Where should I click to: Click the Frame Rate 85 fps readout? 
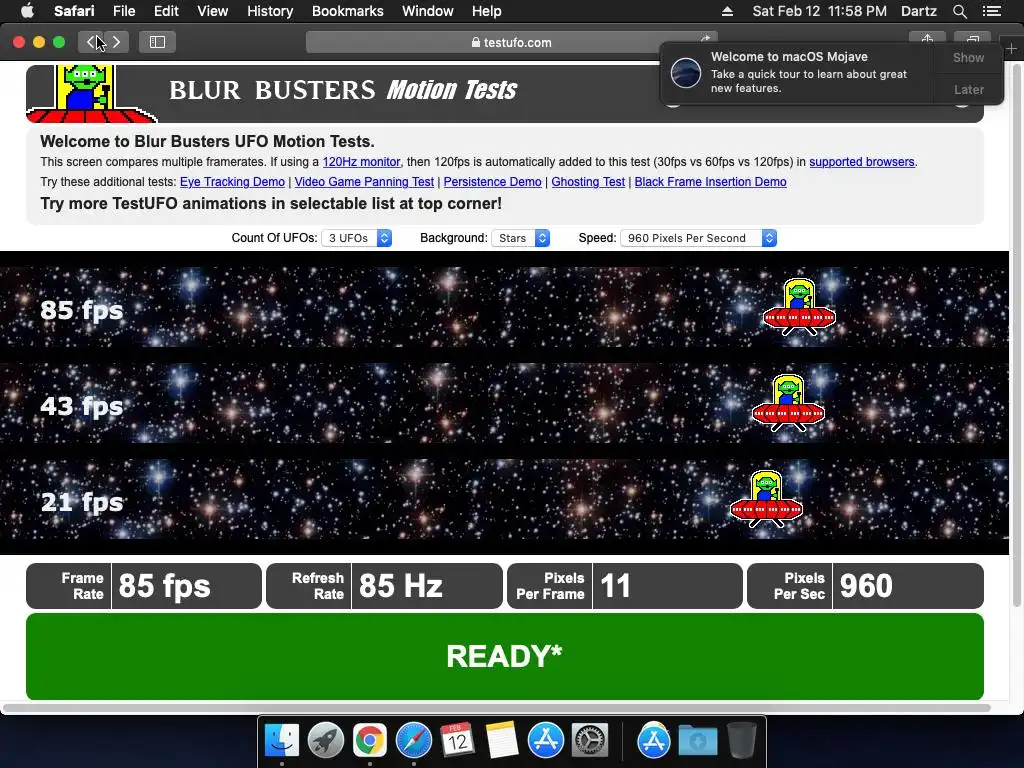click(144, 586)
